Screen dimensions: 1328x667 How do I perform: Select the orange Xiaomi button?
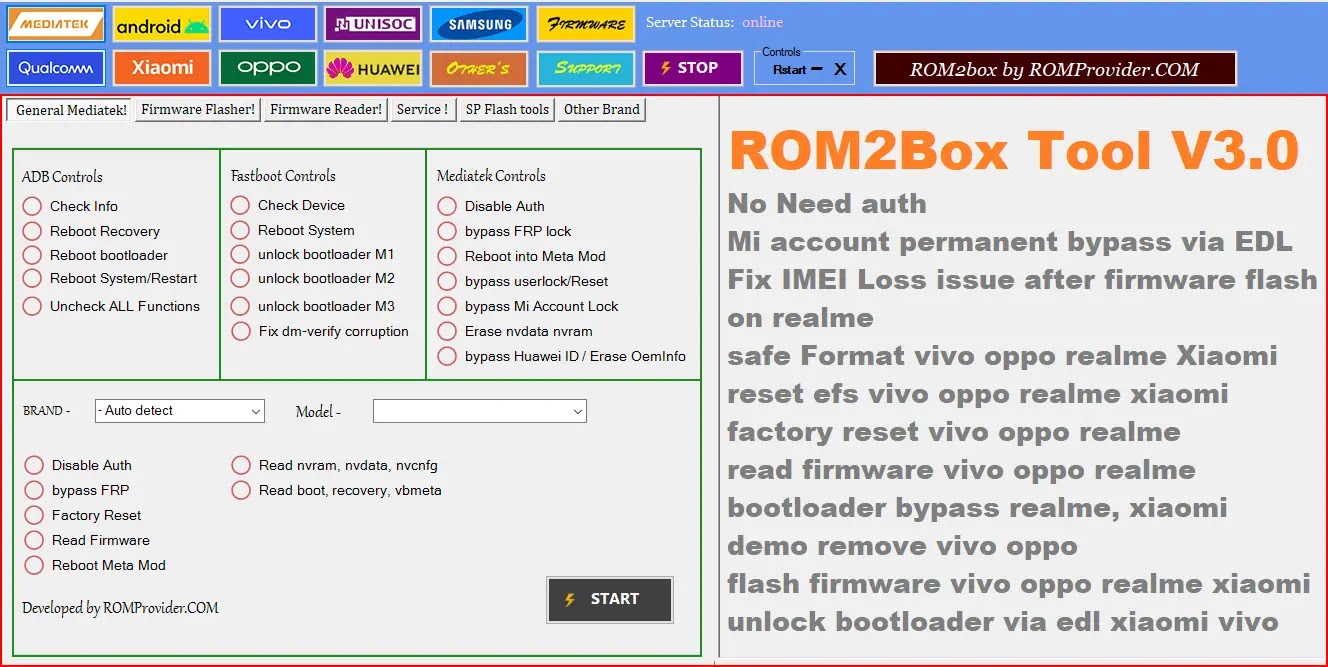(162, 68)
